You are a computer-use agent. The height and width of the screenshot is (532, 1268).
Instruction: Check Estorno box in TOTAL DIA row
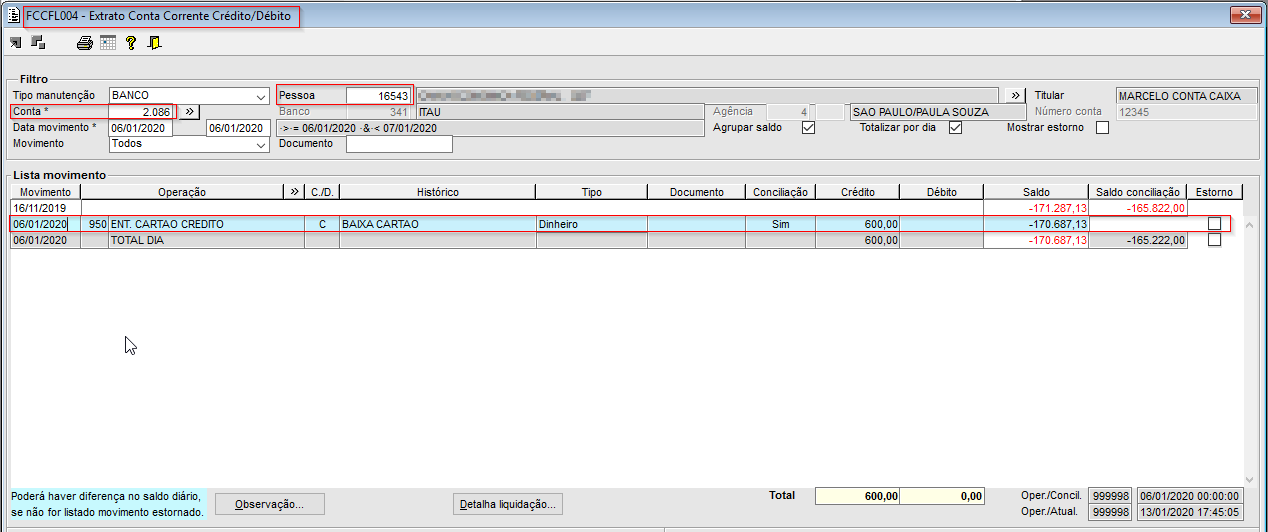(1214, 240)
